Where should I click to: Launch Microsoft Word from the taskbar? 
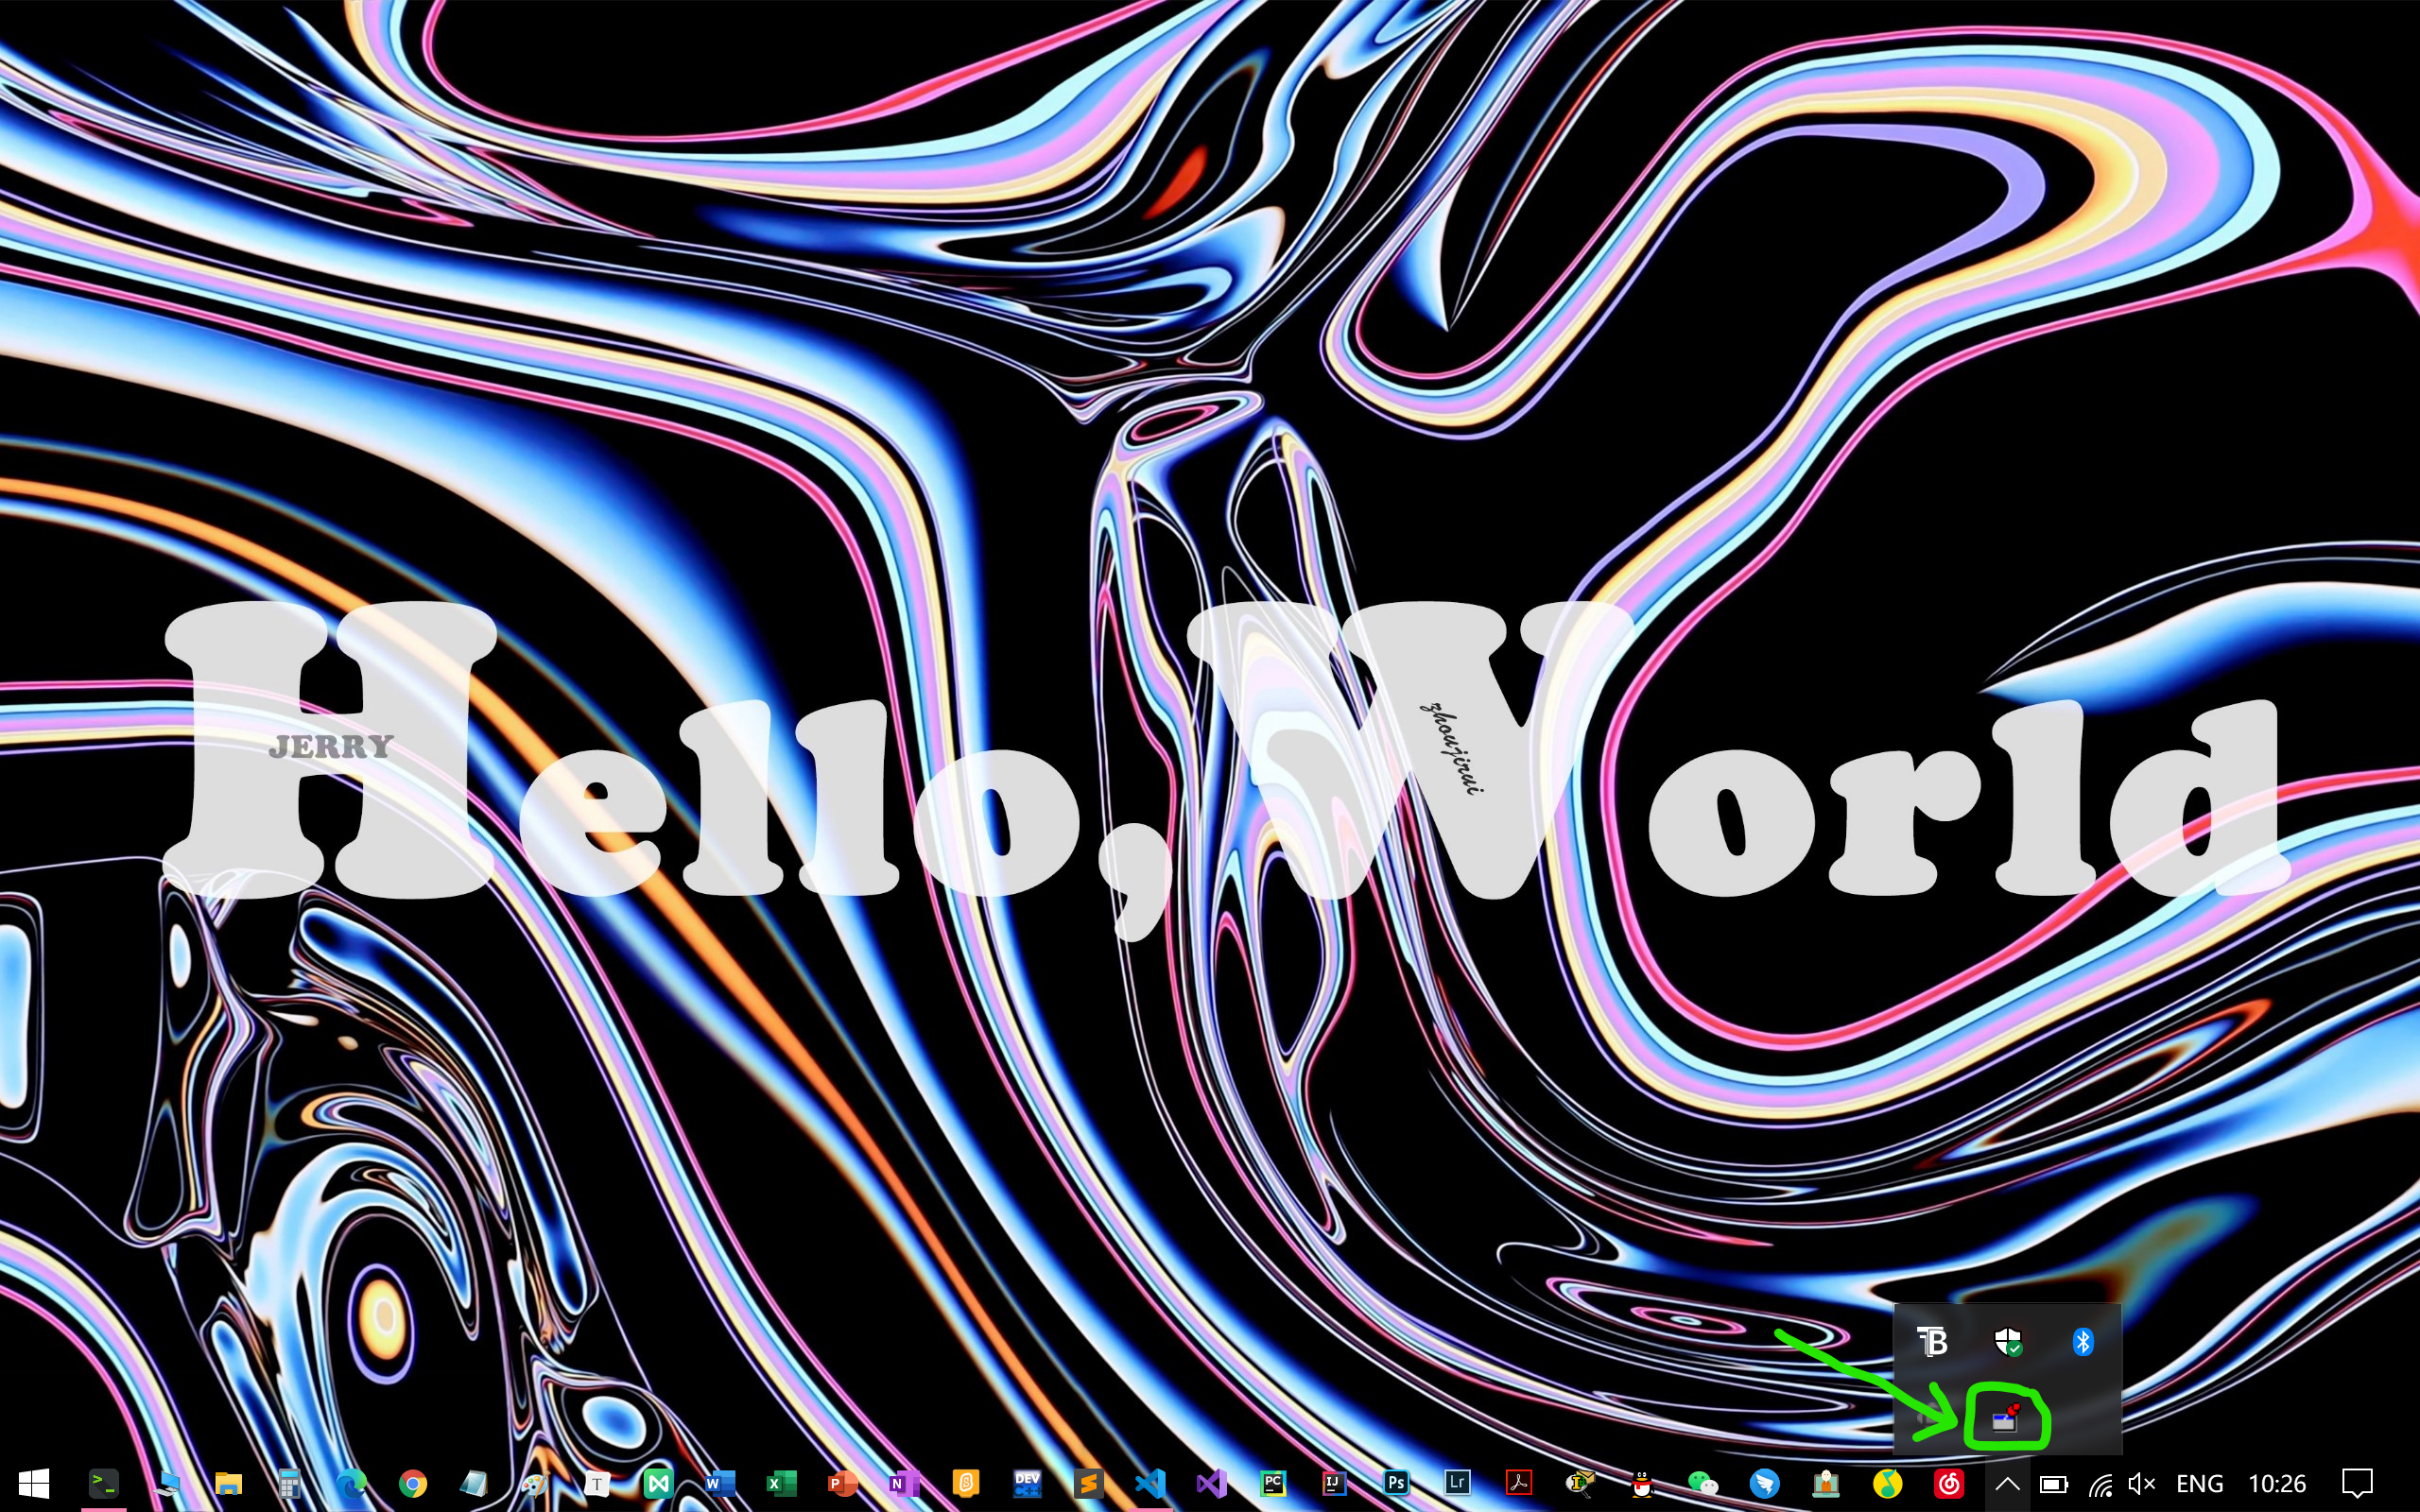[x=720, y=1483]
